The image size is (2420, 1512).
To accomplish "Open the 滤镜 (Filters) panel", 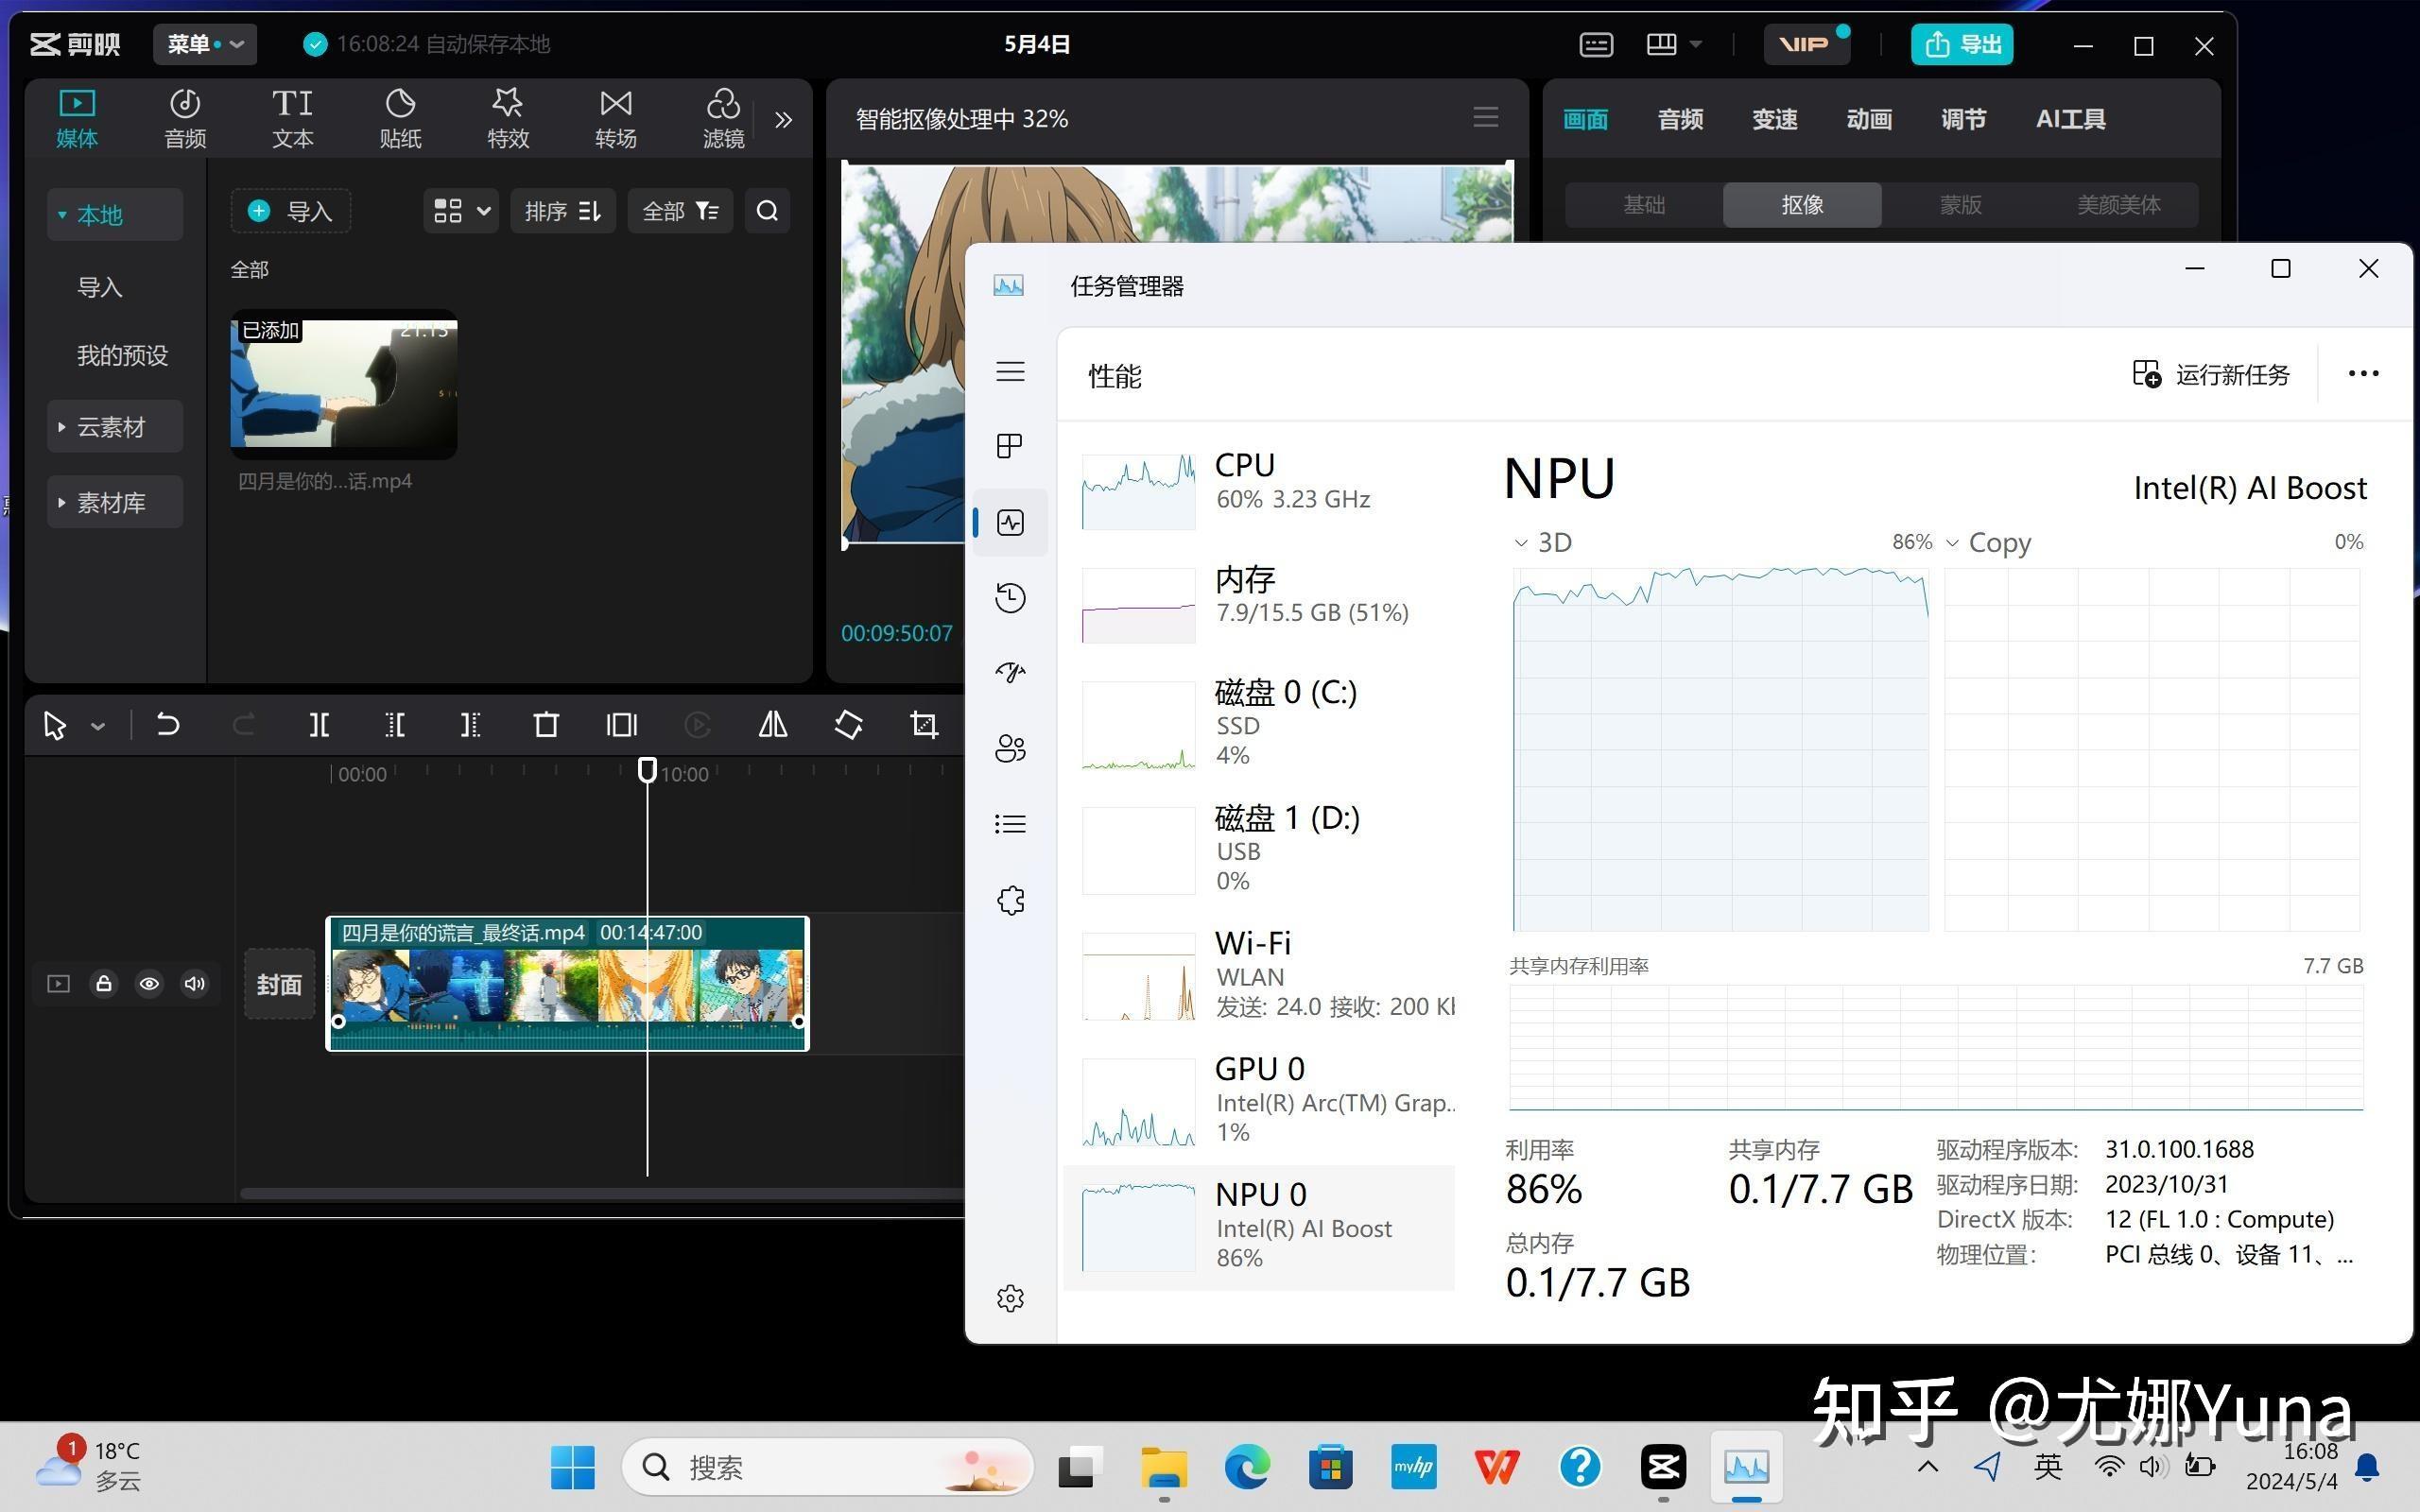I will 723,117.
